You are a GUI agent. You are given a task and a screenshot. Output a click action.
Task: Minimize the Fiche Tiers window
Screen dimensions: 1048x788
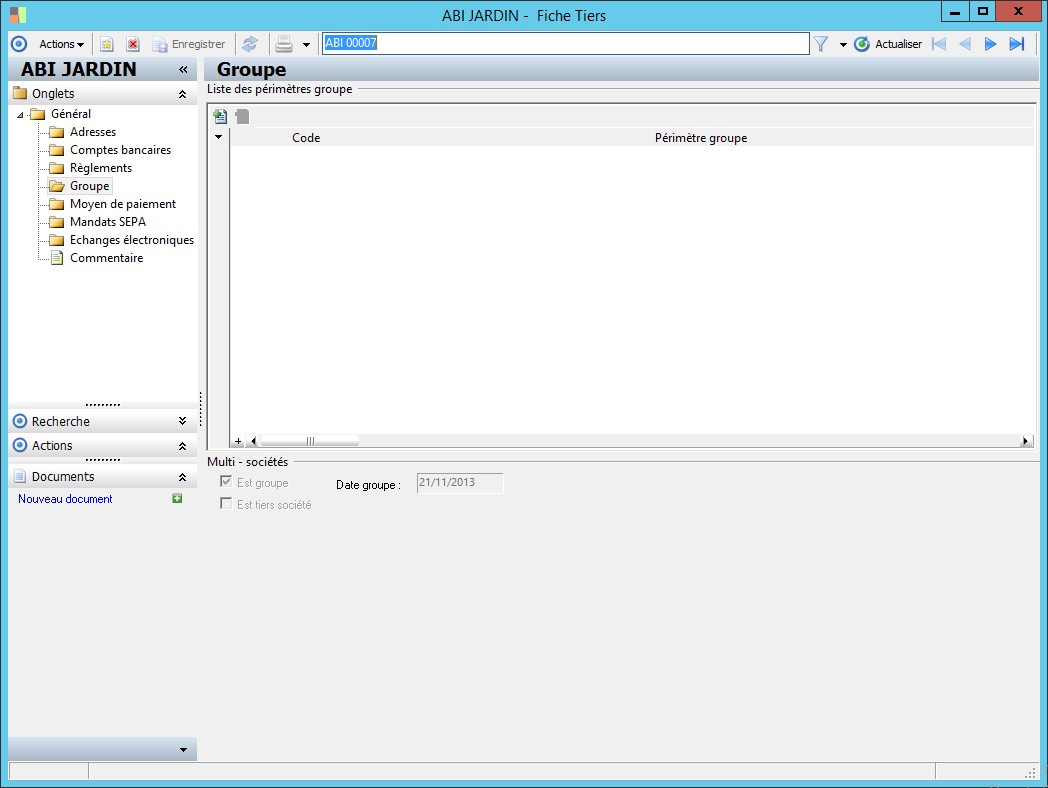click(x=955, y=11)
